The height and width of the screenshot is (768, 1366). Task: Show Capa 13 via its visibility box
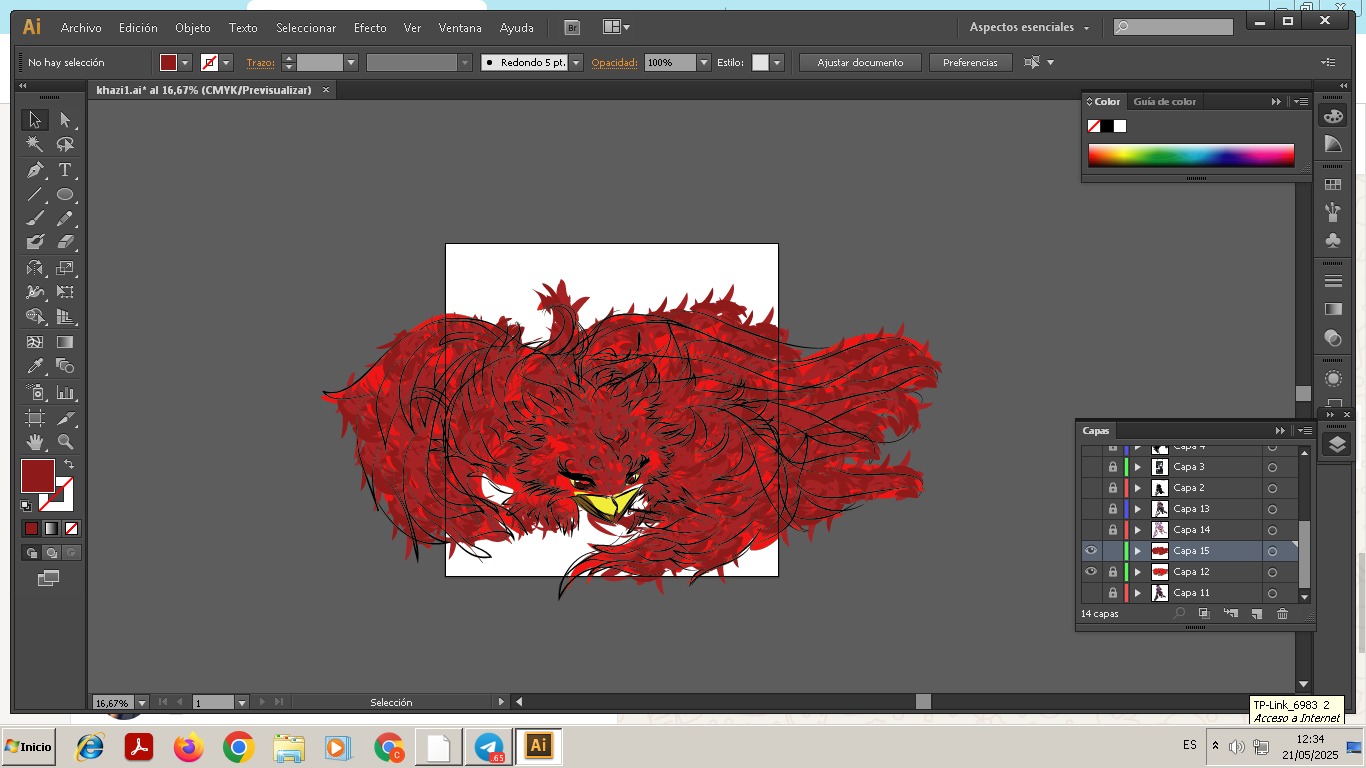click(1091, 509)
